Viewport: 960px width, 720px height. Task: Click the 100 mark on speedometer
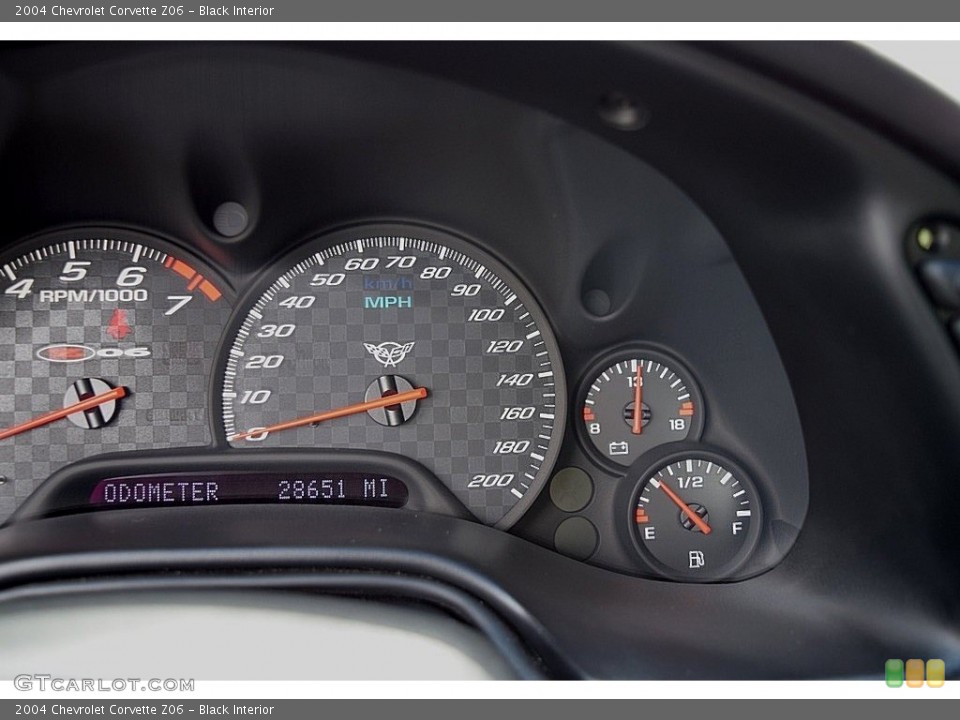[x=486, y=315]
